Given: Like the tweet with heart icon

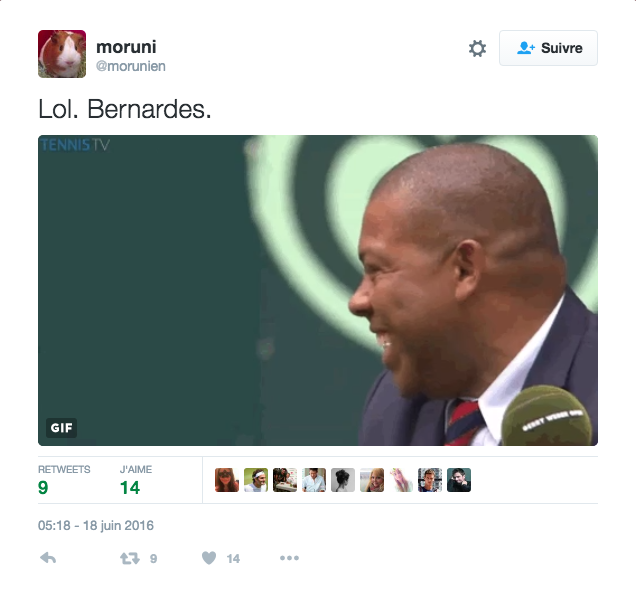Looking at the screenshot, I should [x=209, y=558].
